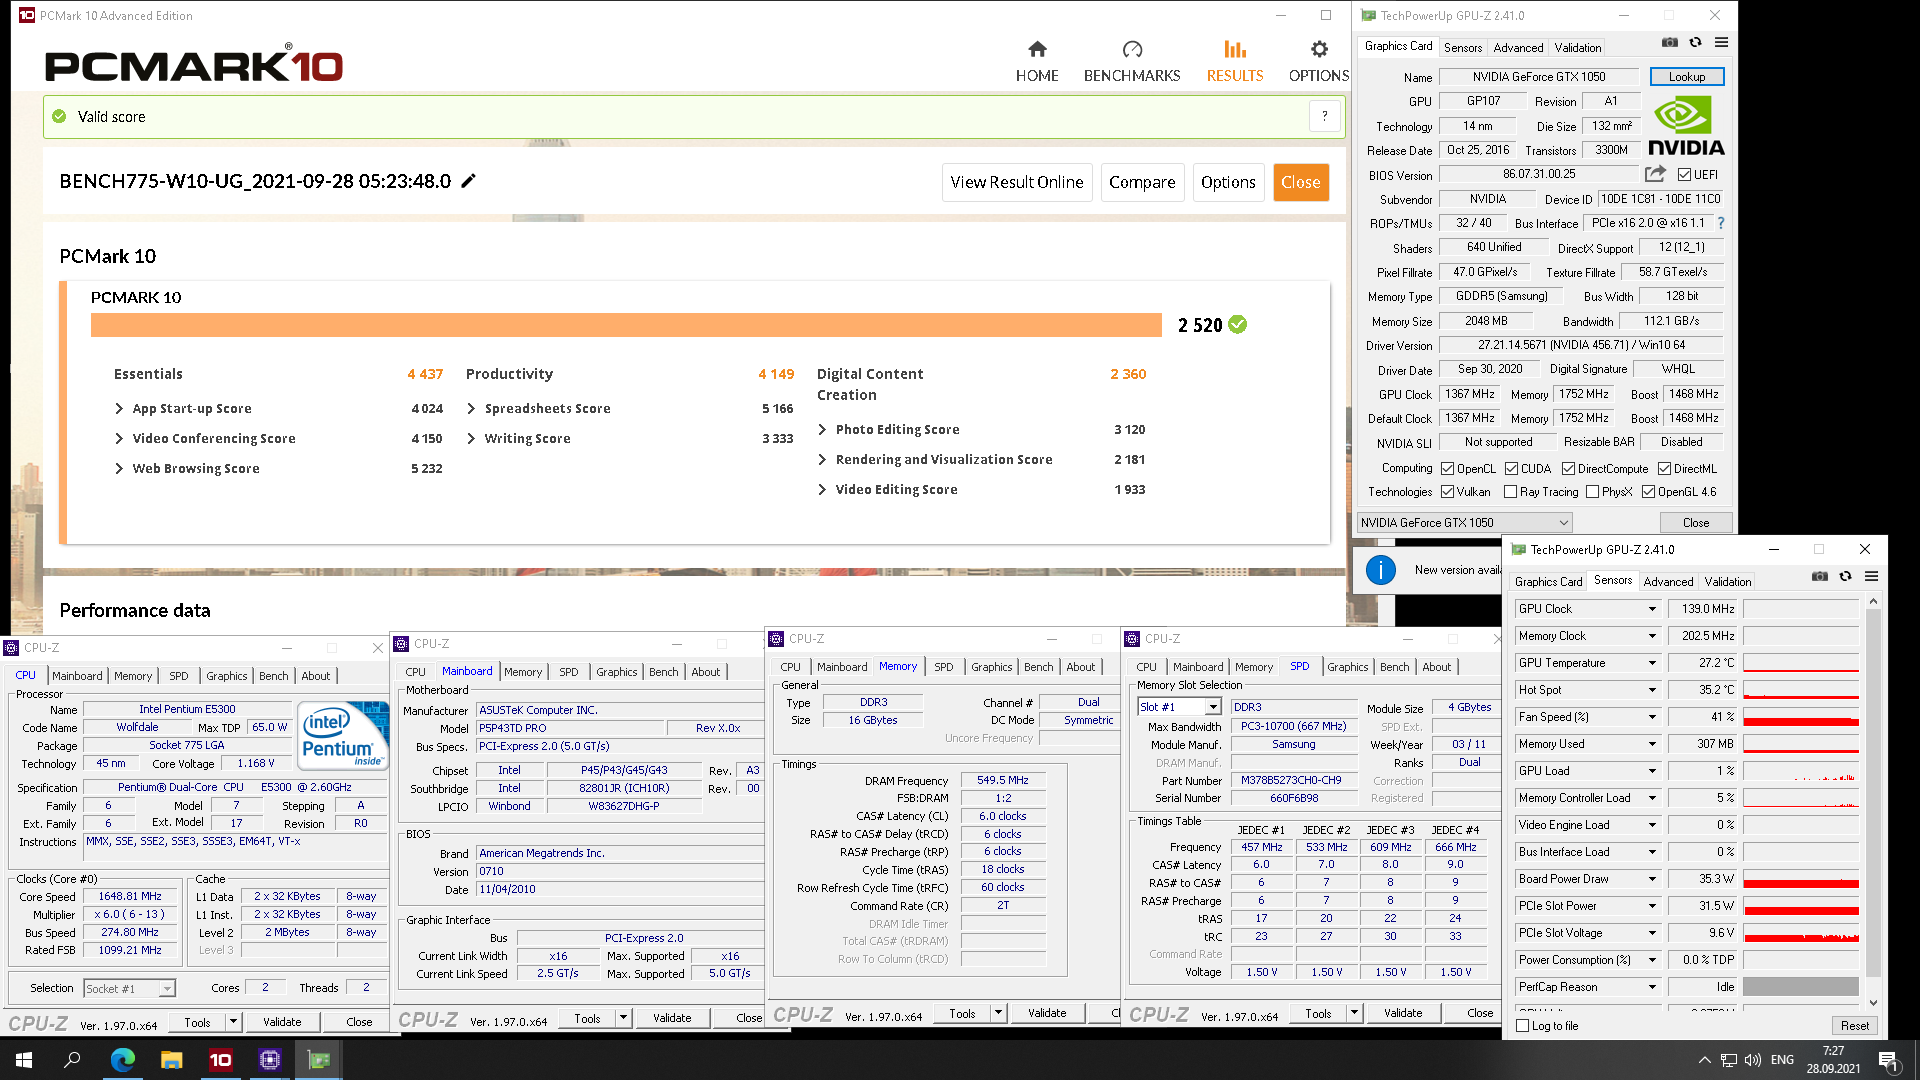Click Board Power Draw sensor graph
Screen dimensions: 1920x1080
tap(1801, 879)
